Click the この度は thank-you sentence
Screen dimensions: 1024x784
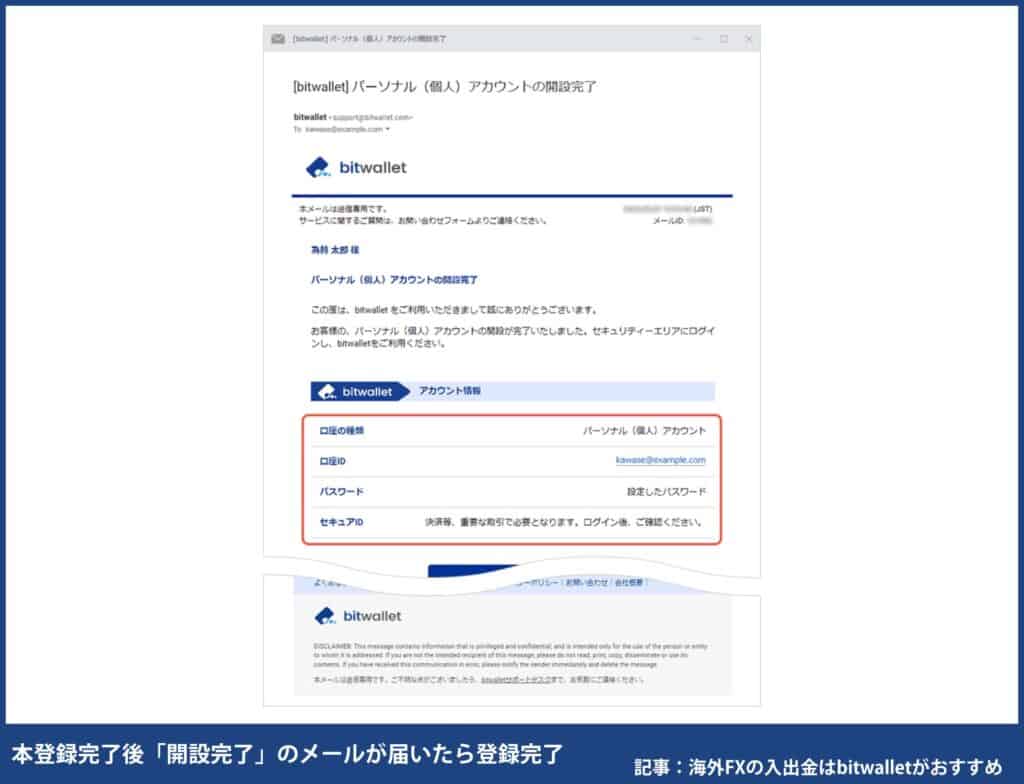(x=454, y=310)
